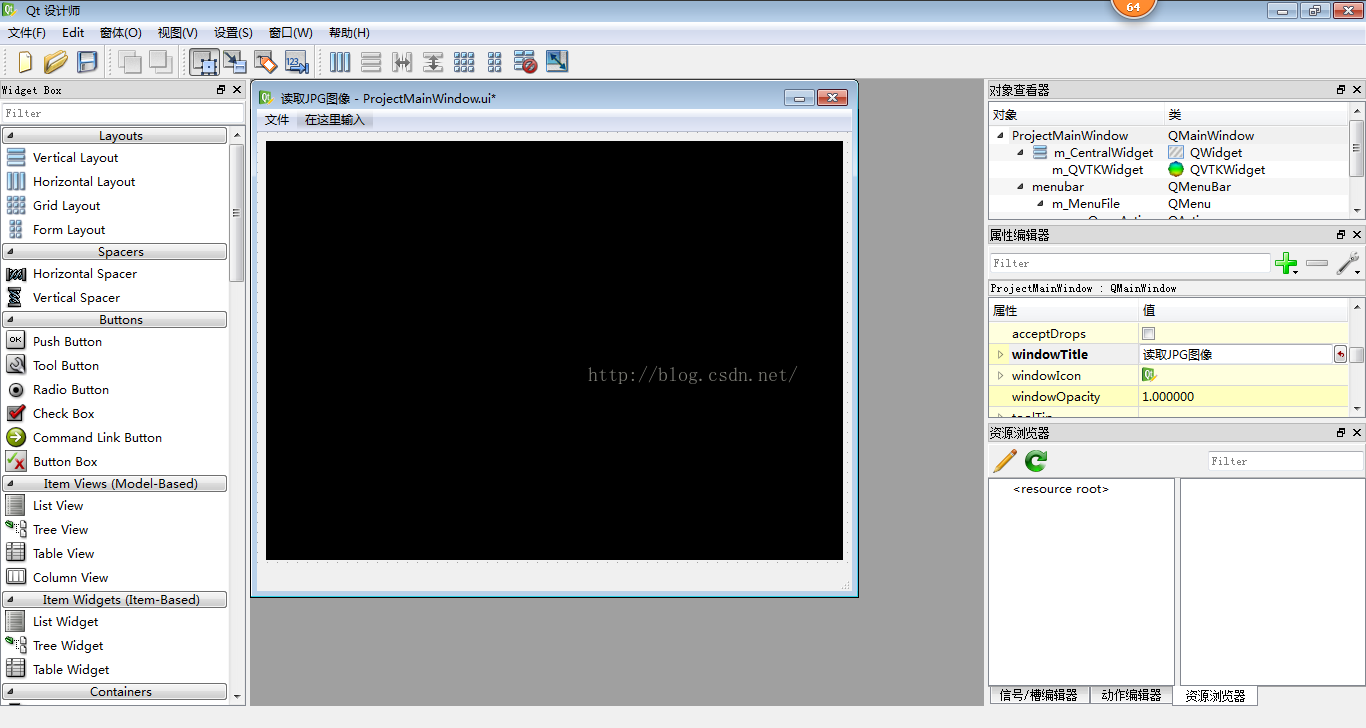Save the form with floppy disk icon
1366x728 pixels.
pyautogui.click(x=87, y=62)
